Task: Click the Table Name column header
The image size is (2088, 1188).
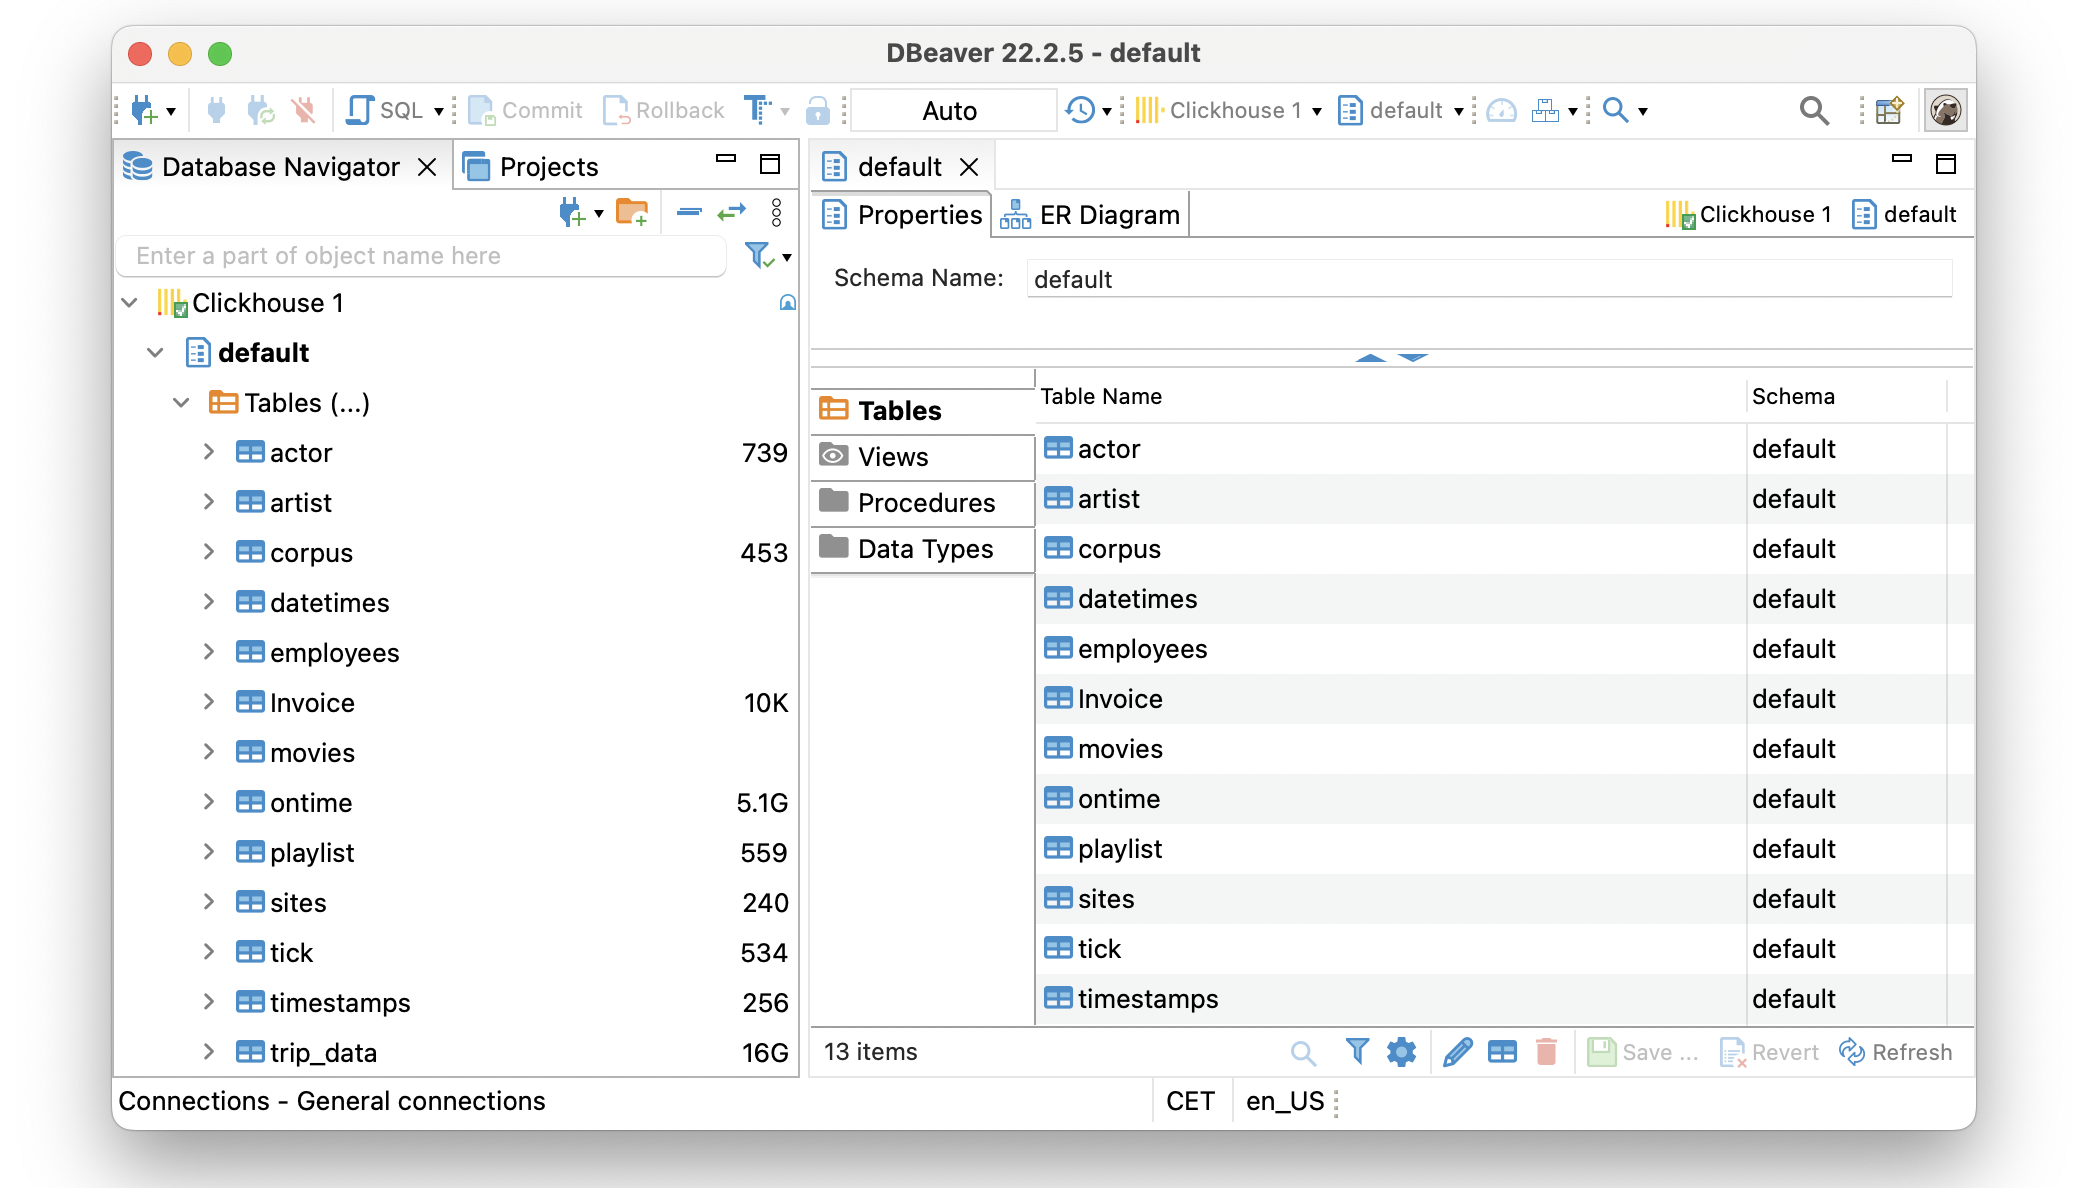Action: (1391, 396)
